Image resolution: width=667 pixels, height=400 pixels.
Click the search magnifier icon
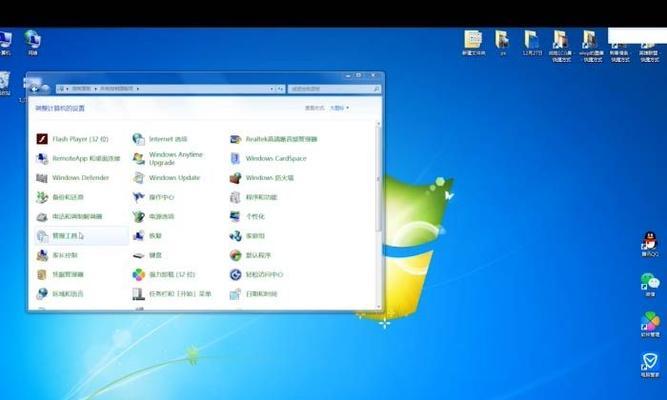coord(376,89)
